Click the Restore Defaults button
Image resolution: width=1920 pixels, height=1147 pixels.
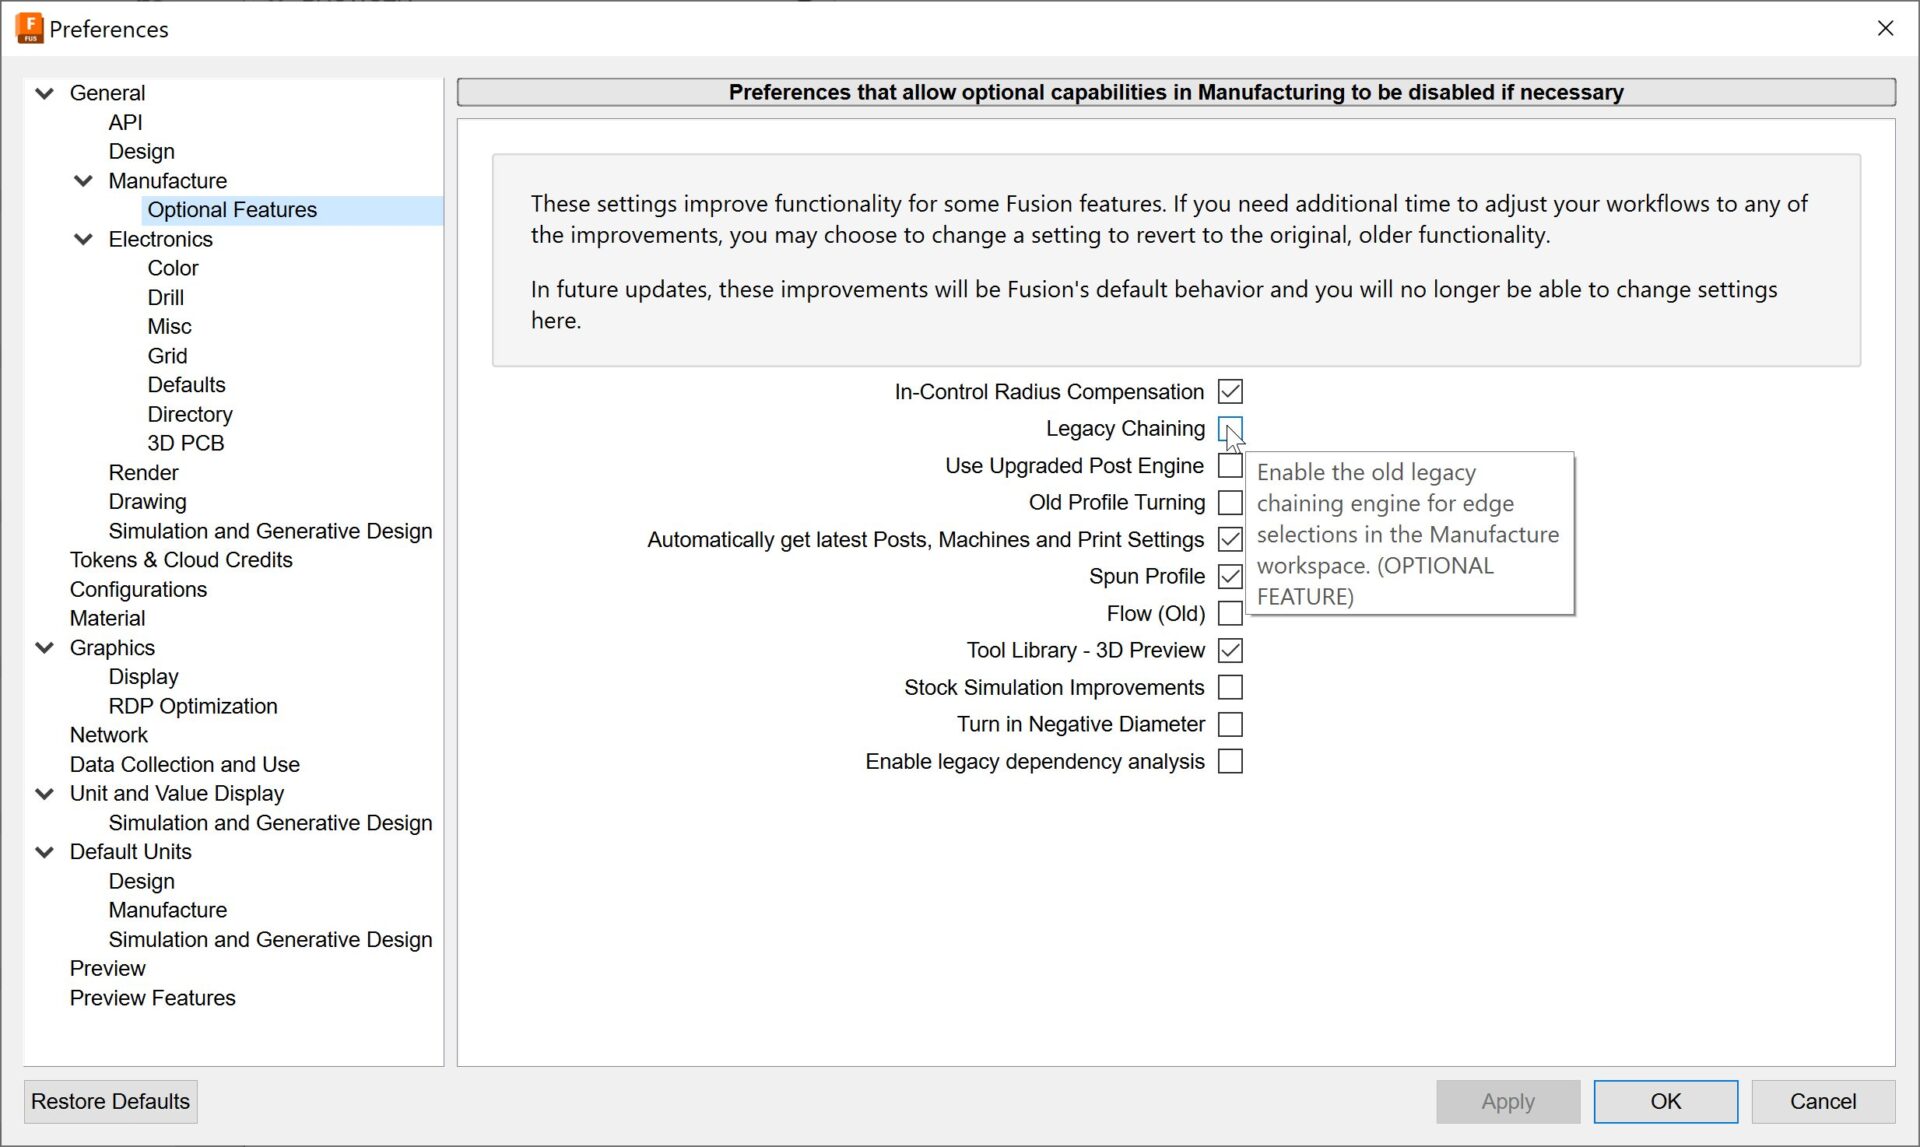pyautogui.click(x=110, y=1101)
